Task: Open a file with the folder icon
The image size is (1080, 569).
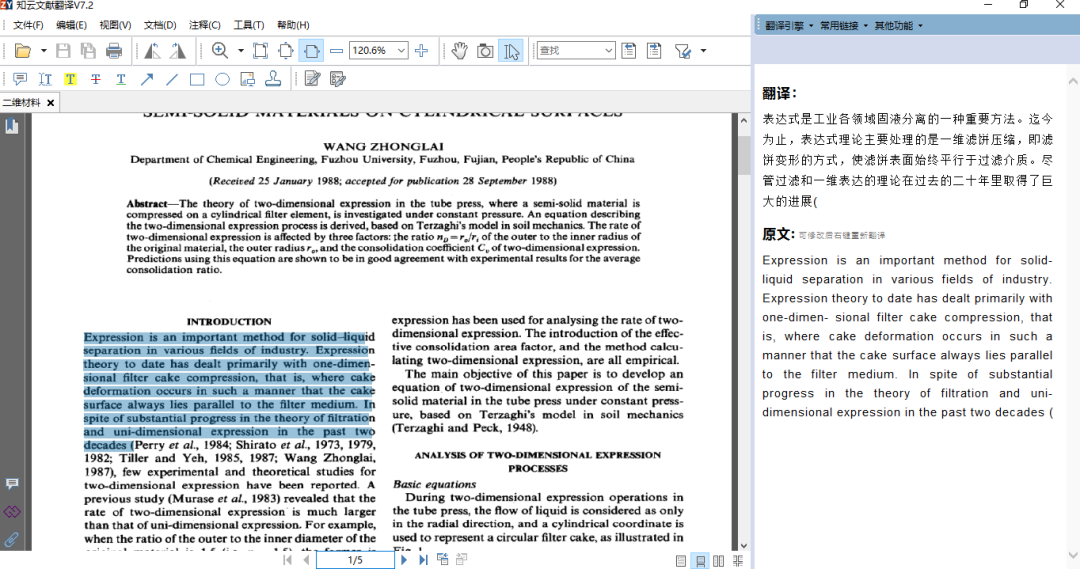Action: point(23,51)
